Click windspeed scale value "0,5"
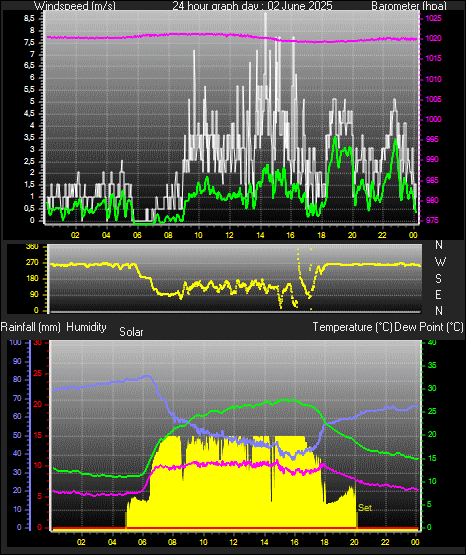Image resolution: width=466 pixels, height=555 pixels. point(29,208)
